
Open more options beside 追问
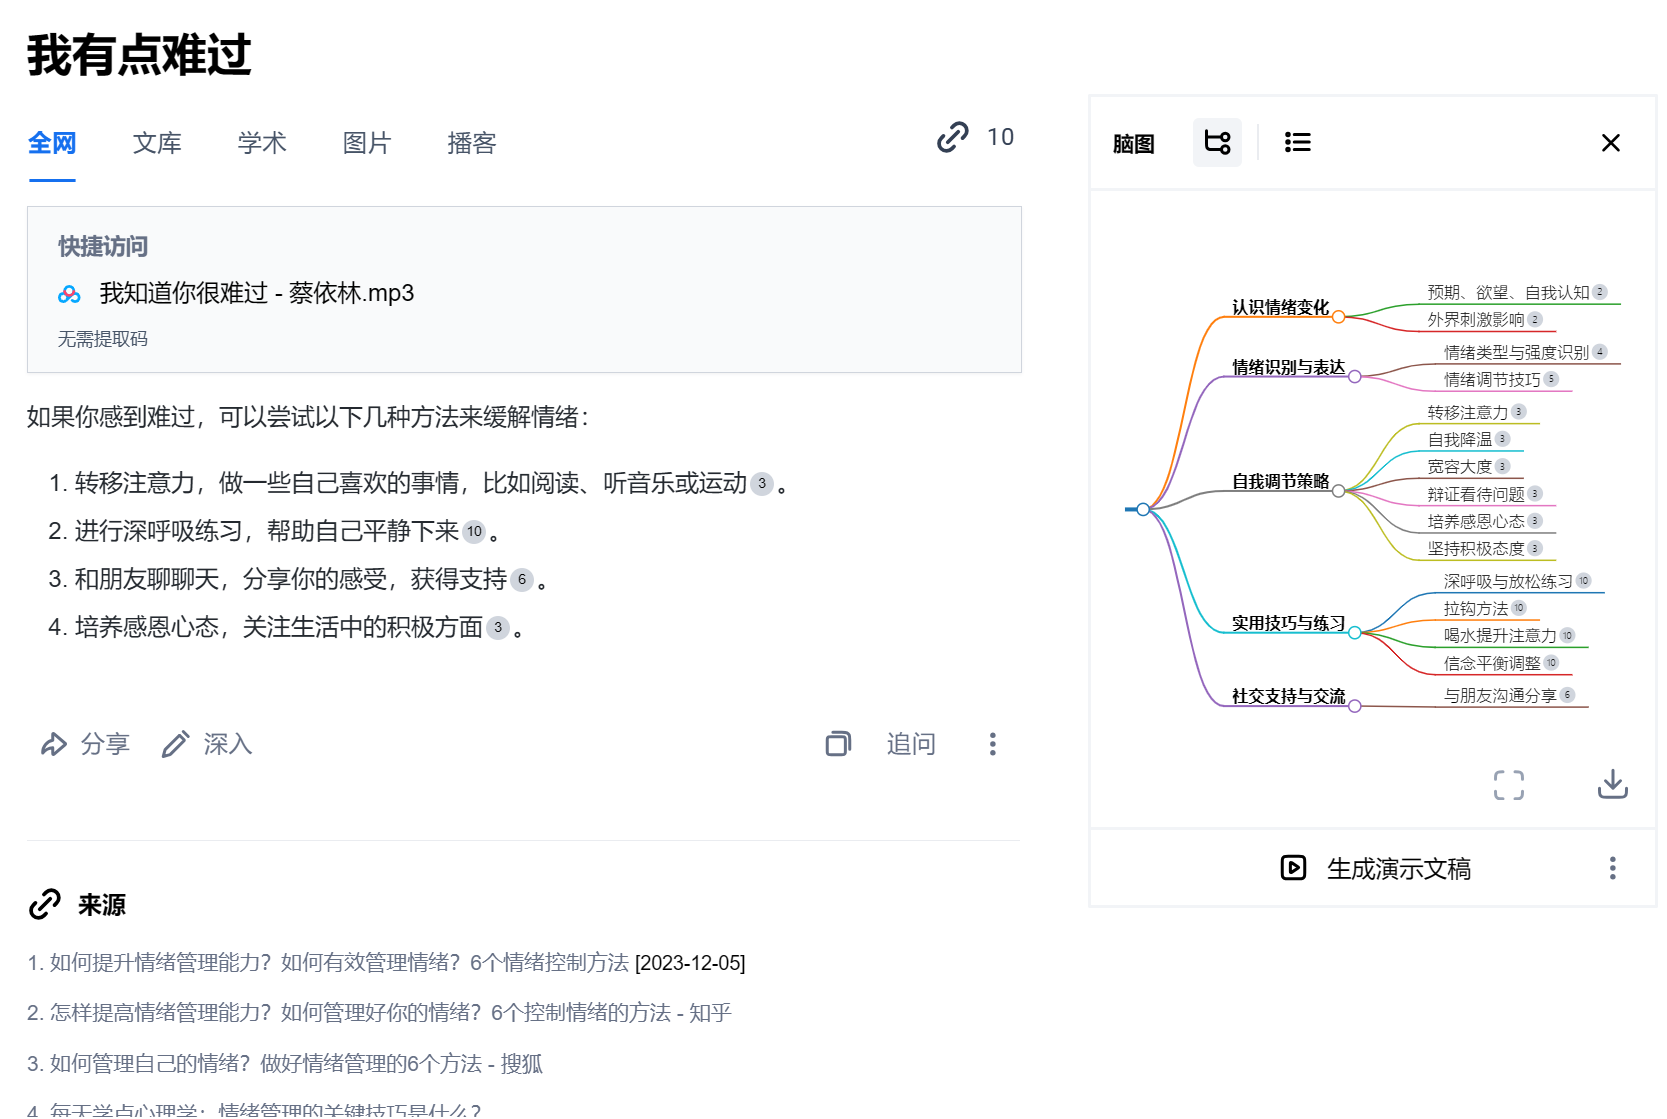point(992,743)
